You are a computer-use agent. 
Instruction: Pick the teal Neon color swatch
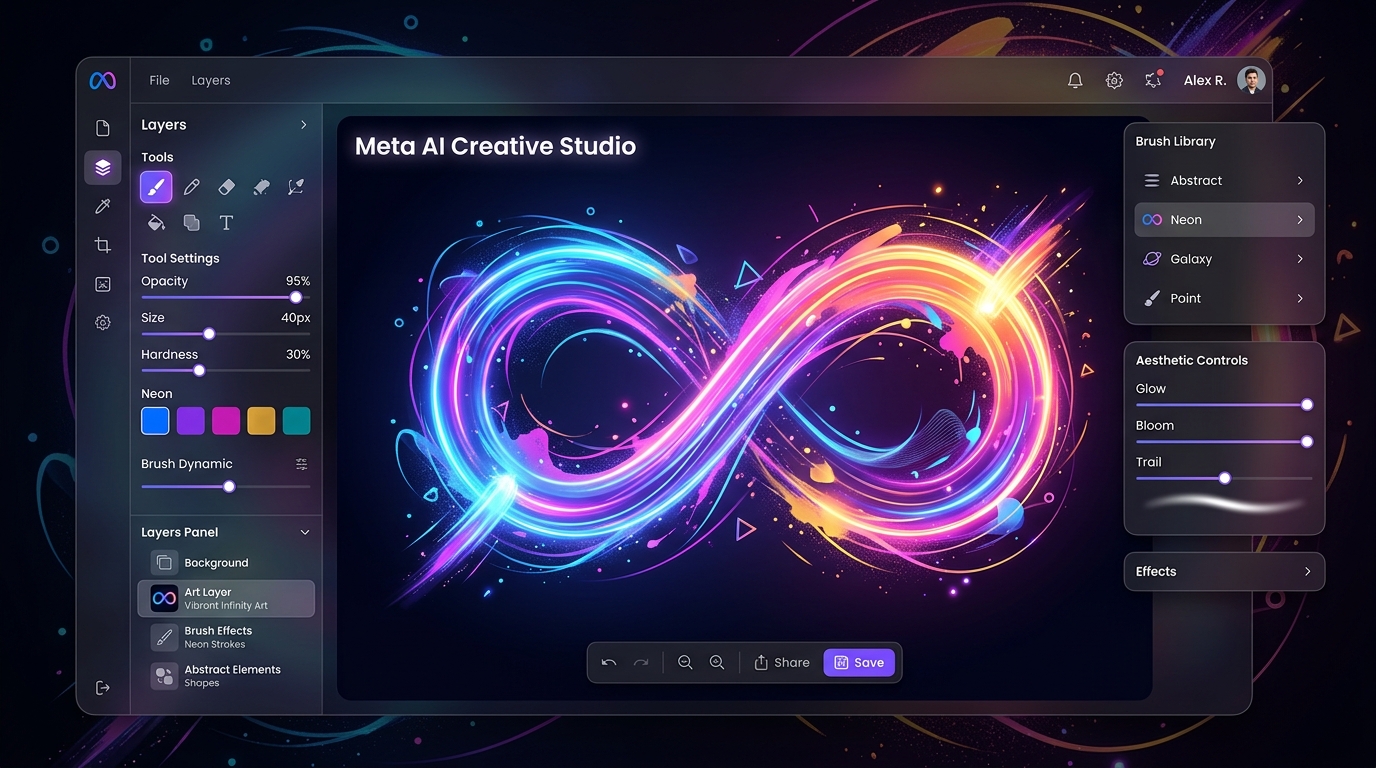click(x=297, y=421)
